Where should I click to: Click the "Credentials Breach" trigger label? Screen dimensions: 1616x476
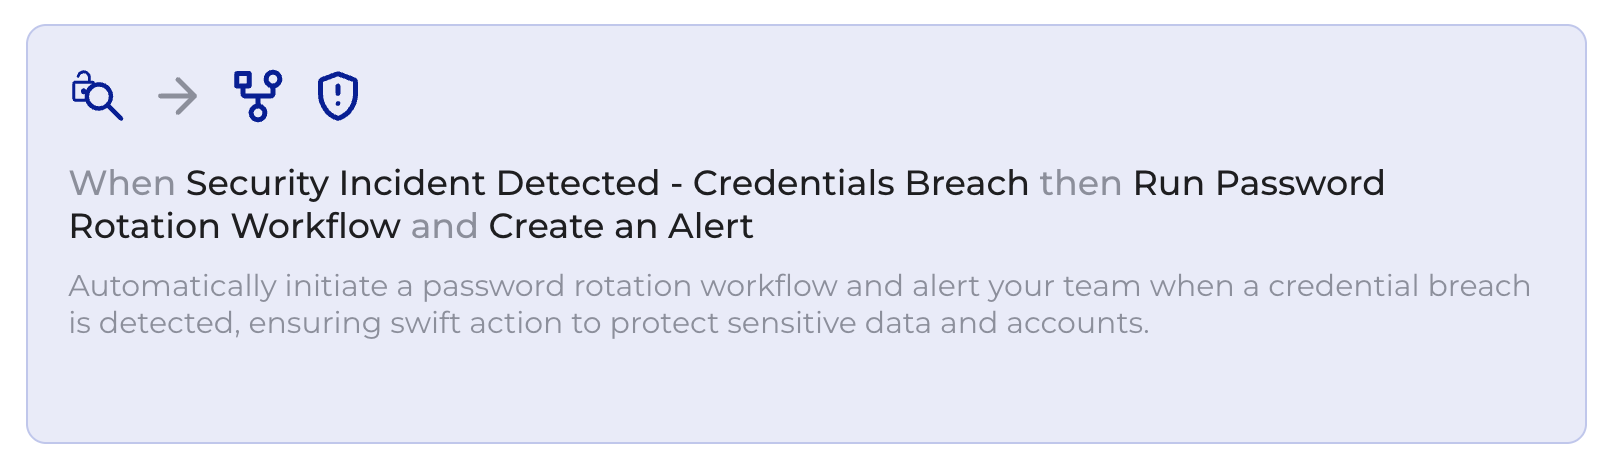[860, 184]
